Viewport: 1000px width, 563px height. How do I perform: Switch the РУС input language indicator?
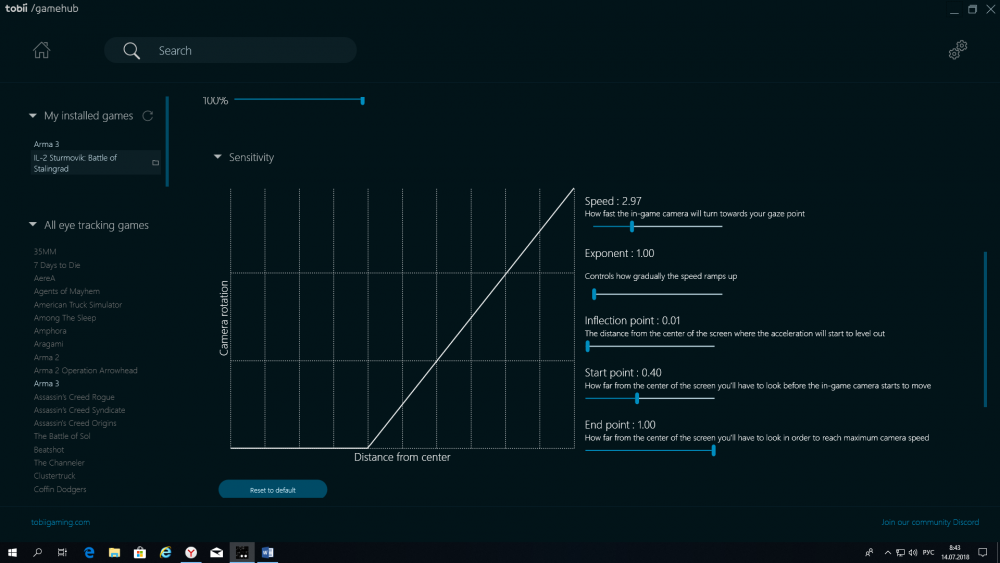pyautogui.click(x=928, y=552)
